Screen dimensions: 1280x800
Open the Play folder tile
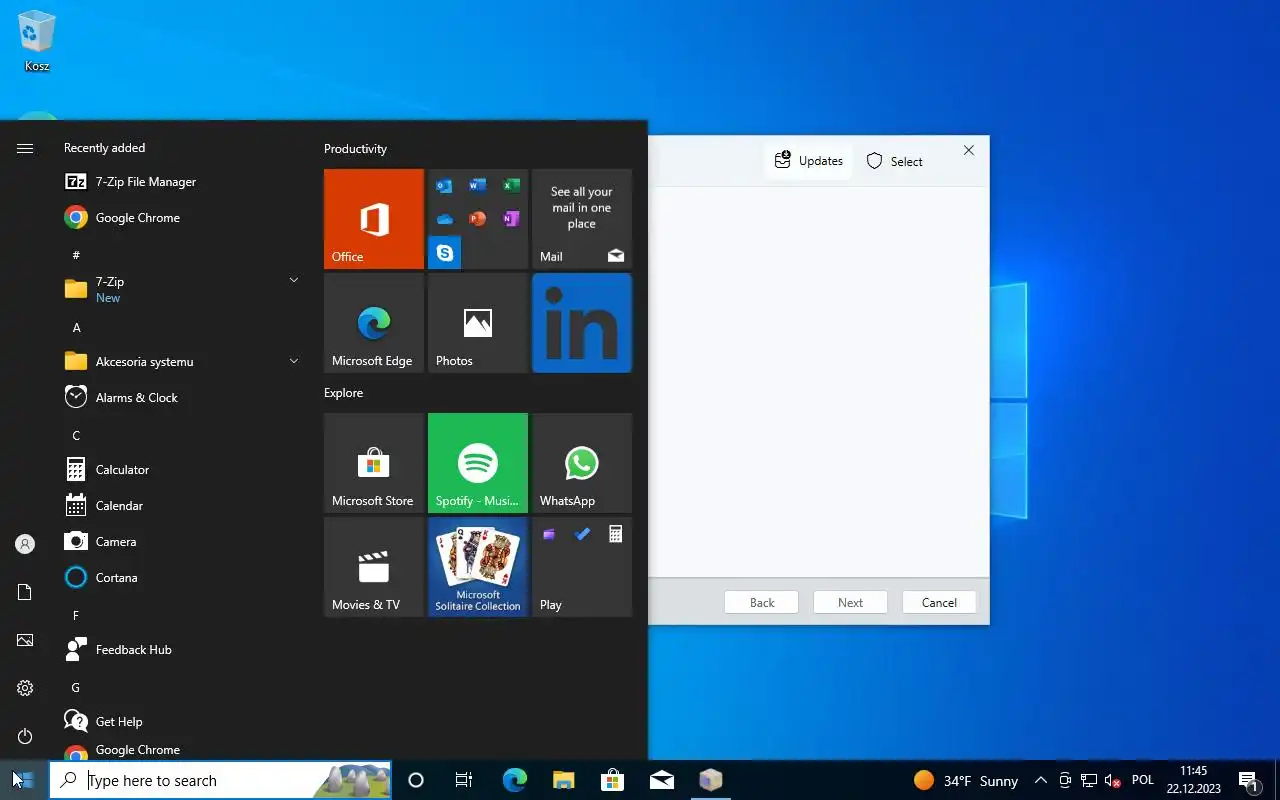point(582,567)
